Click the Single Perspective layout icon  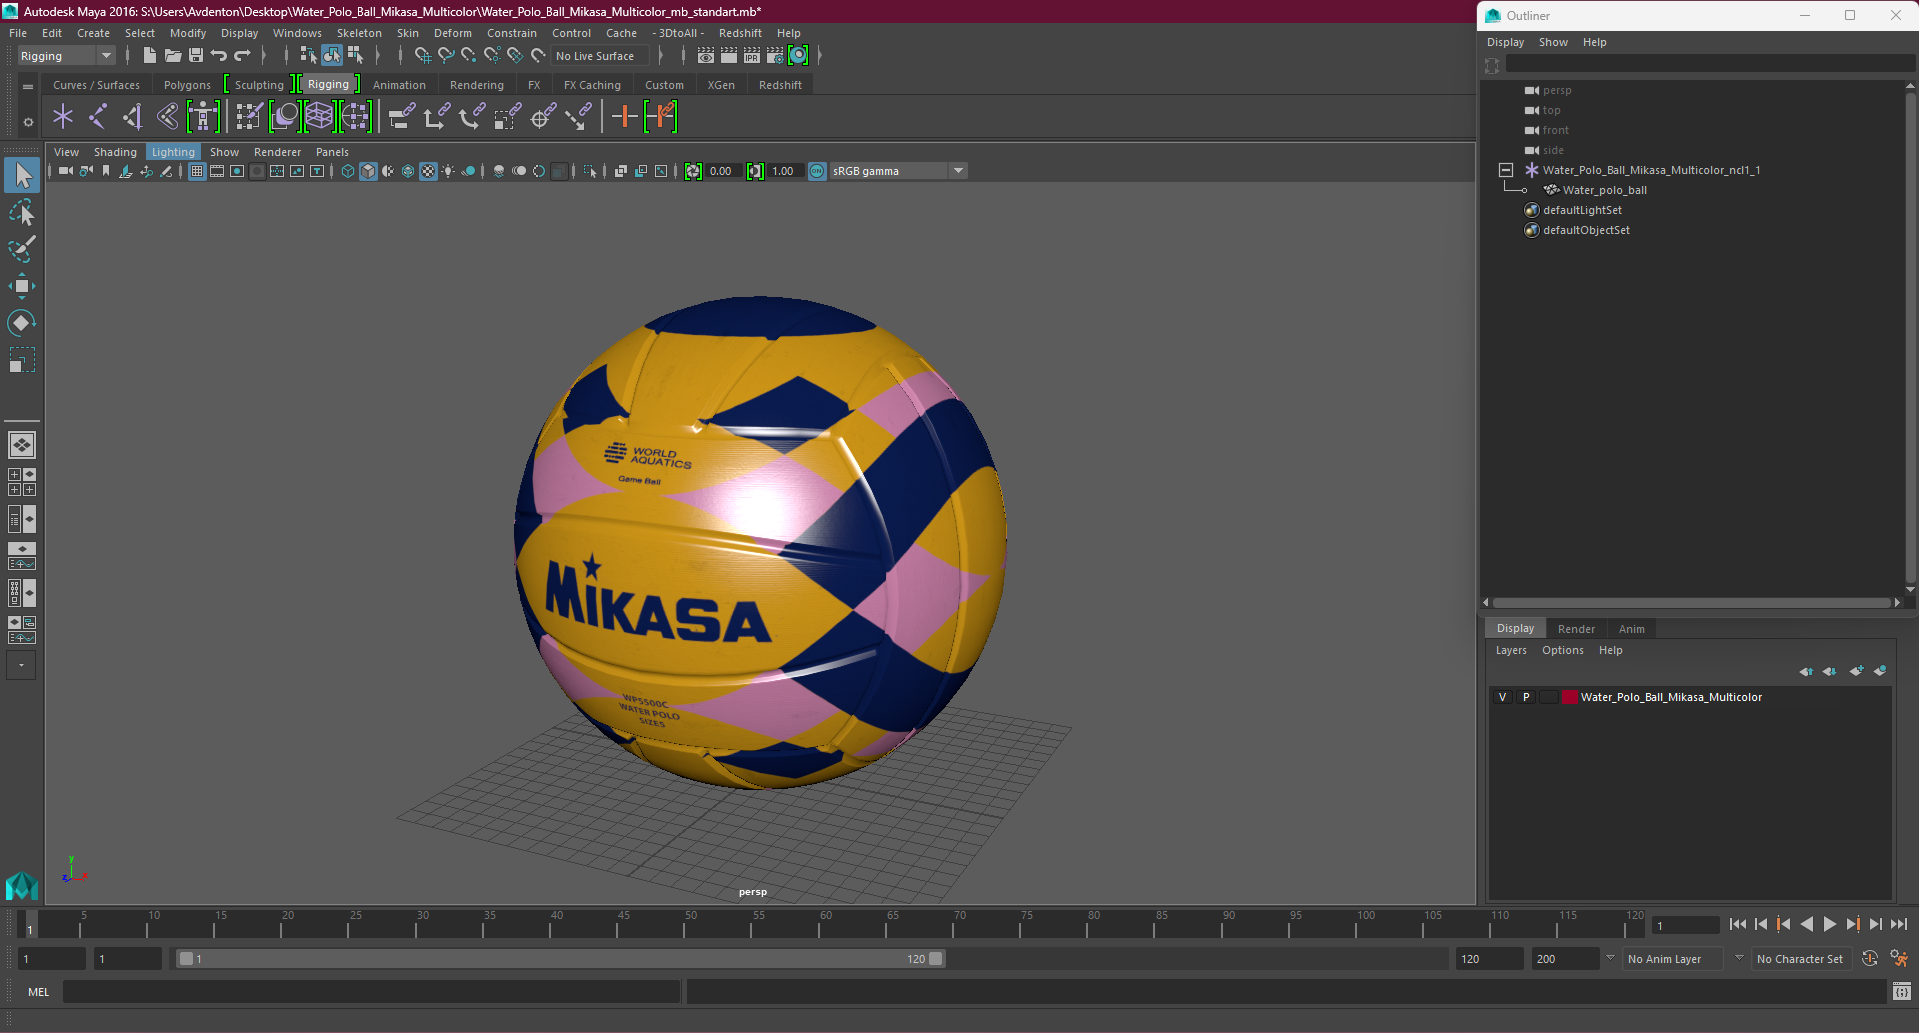22,445
